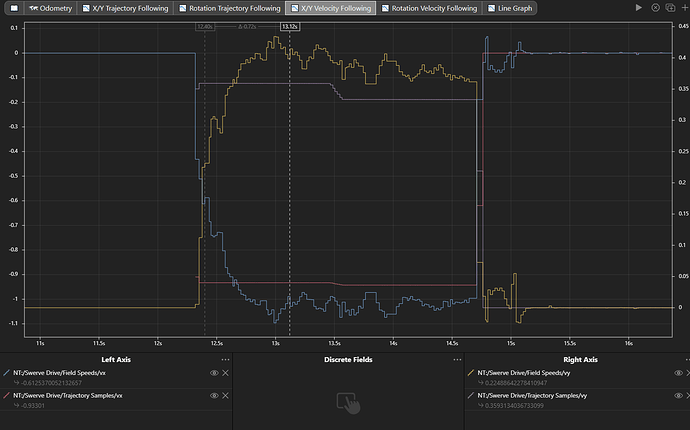Select NT:/Swerve Drive/Trajectory Samples/vx field
This screenshot has width=690, height=430.
pos(68,396)
